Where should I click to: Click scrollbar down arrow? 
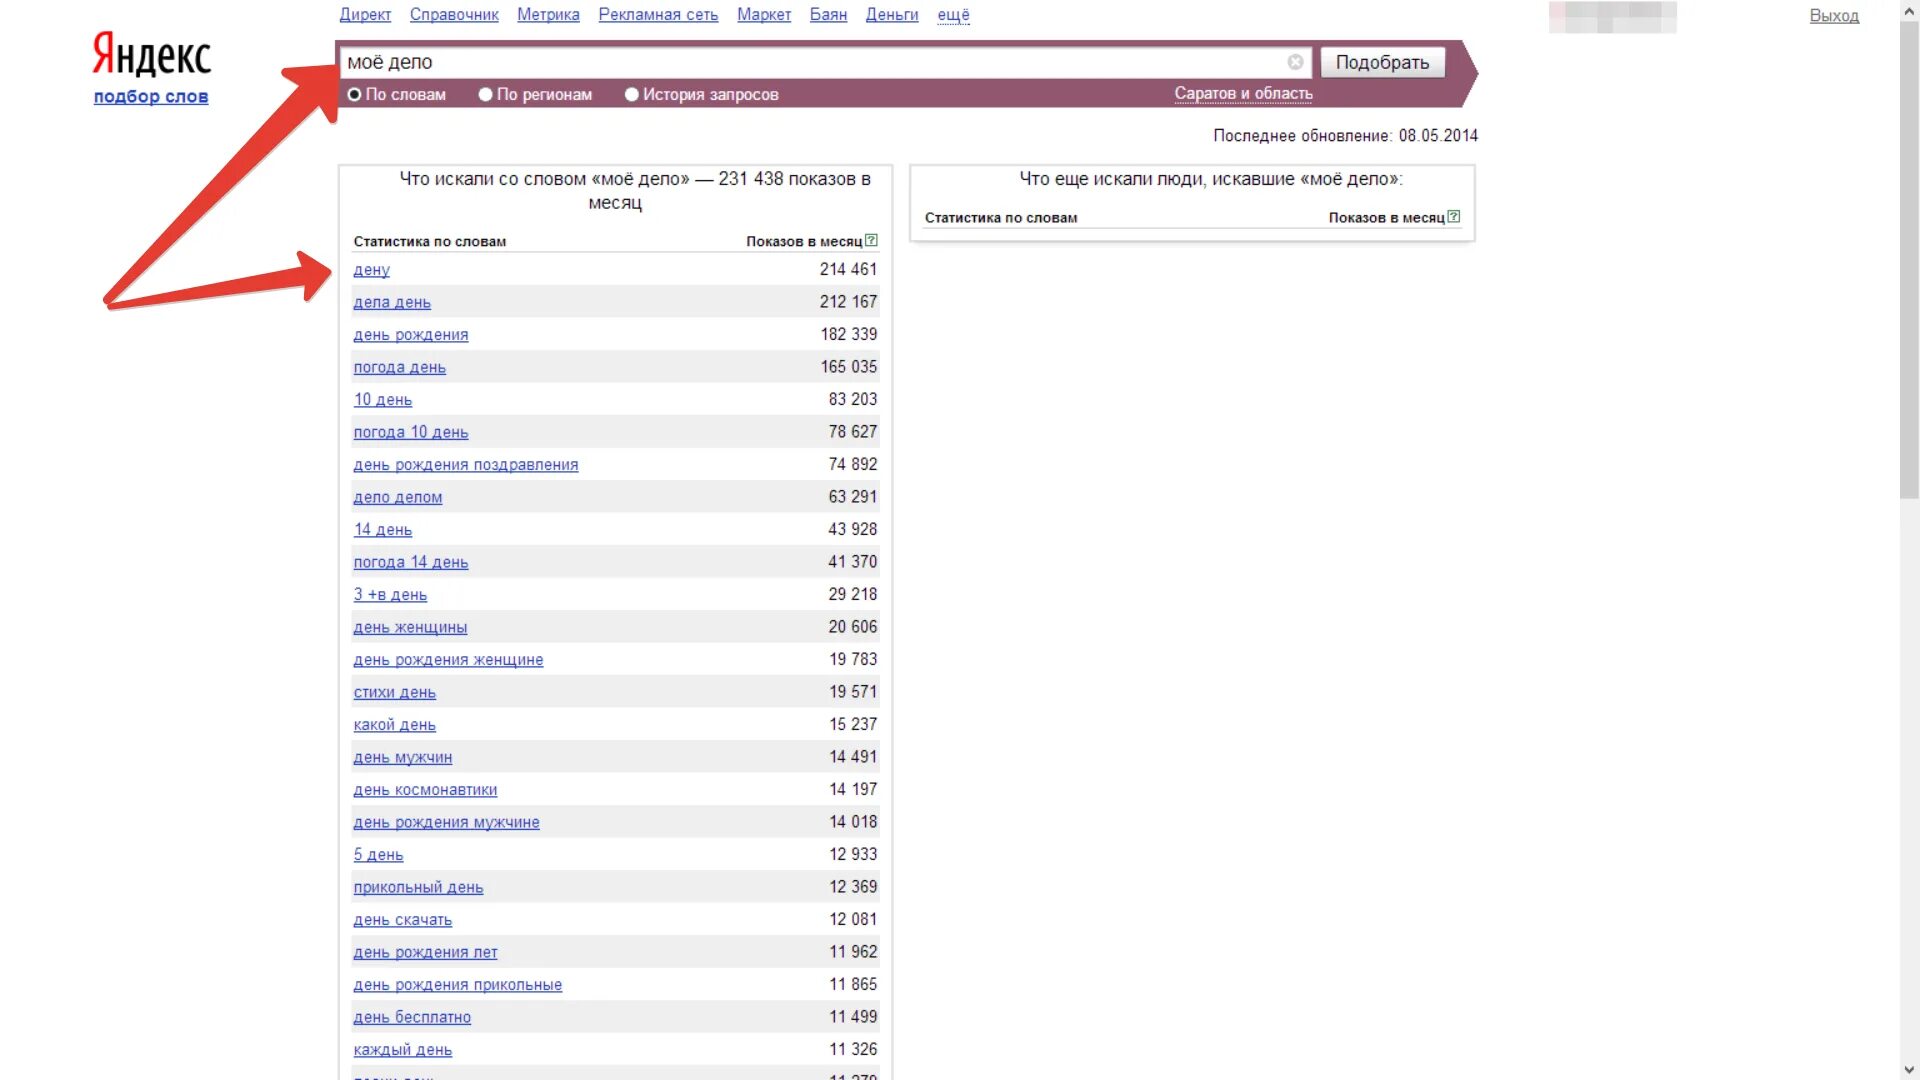(x=1909, y=1070)
